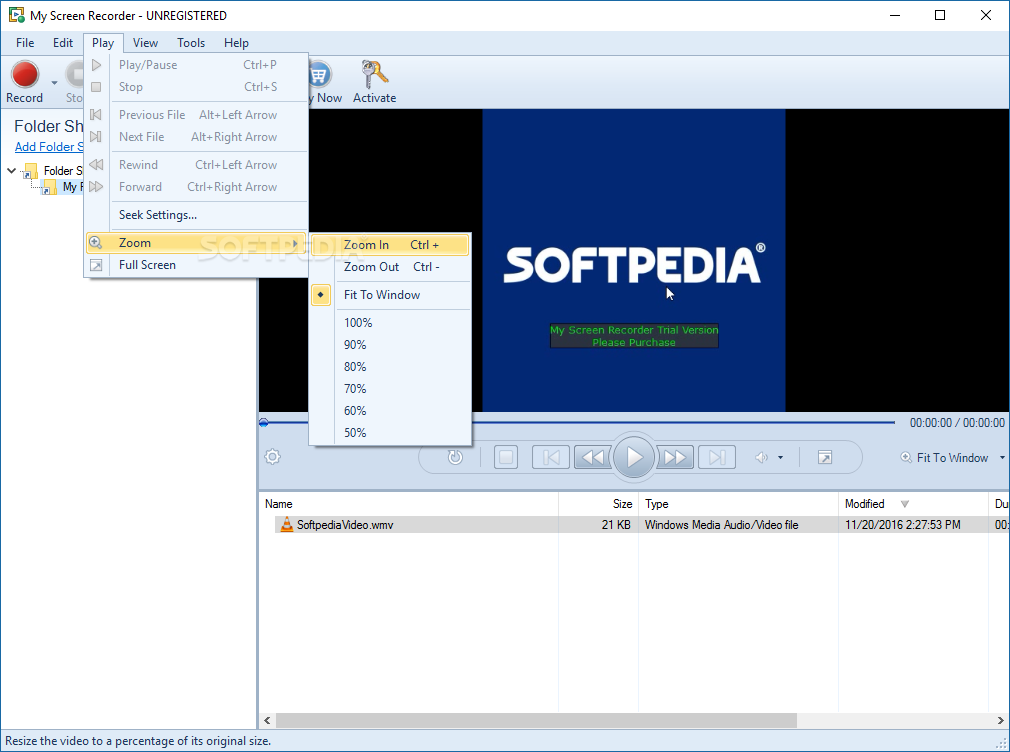Image resolution: width=1010 pixels, height=752 pixels.
Task: Open the Record dropdown arrow
Action: [54, 82]
